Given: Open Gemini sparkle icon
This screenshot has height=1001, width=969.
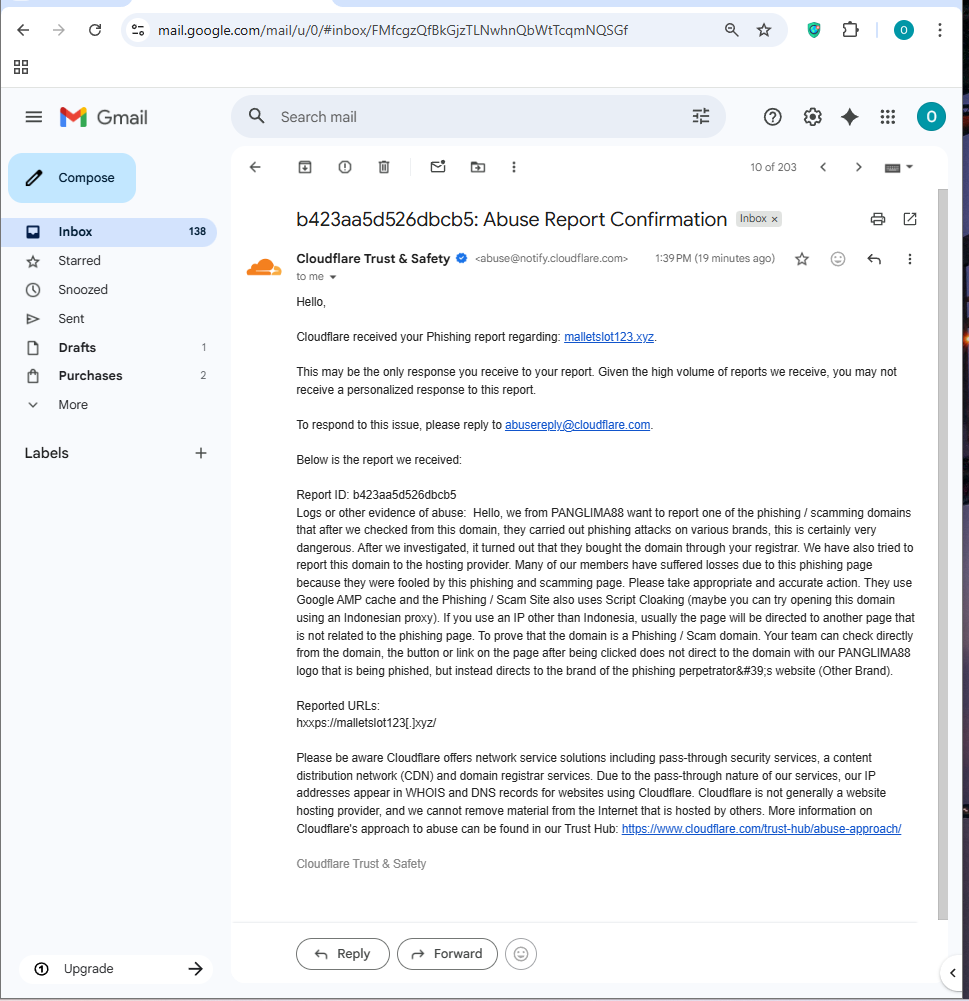Looking at the screenshot, I should click(850, 117).
